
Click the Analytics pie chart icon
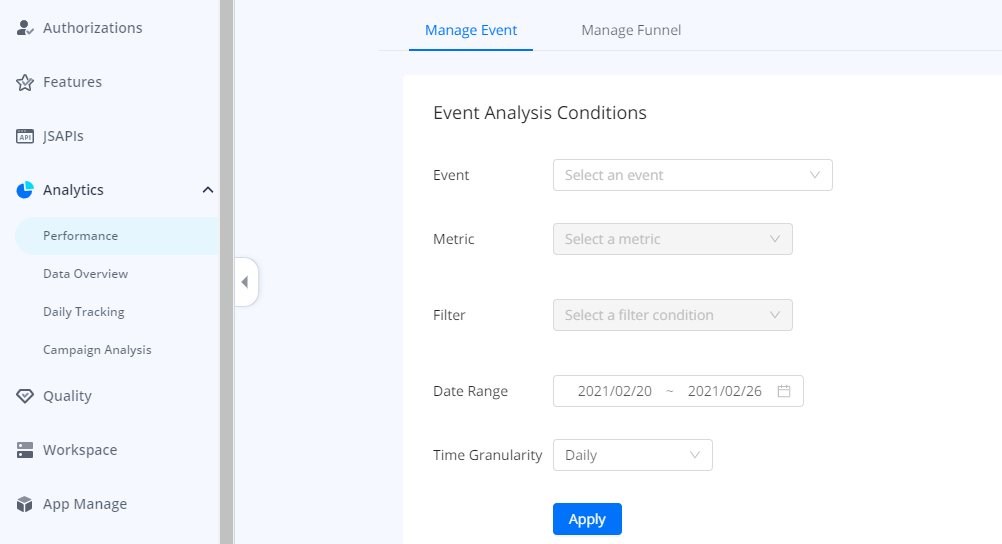(25, 190)
